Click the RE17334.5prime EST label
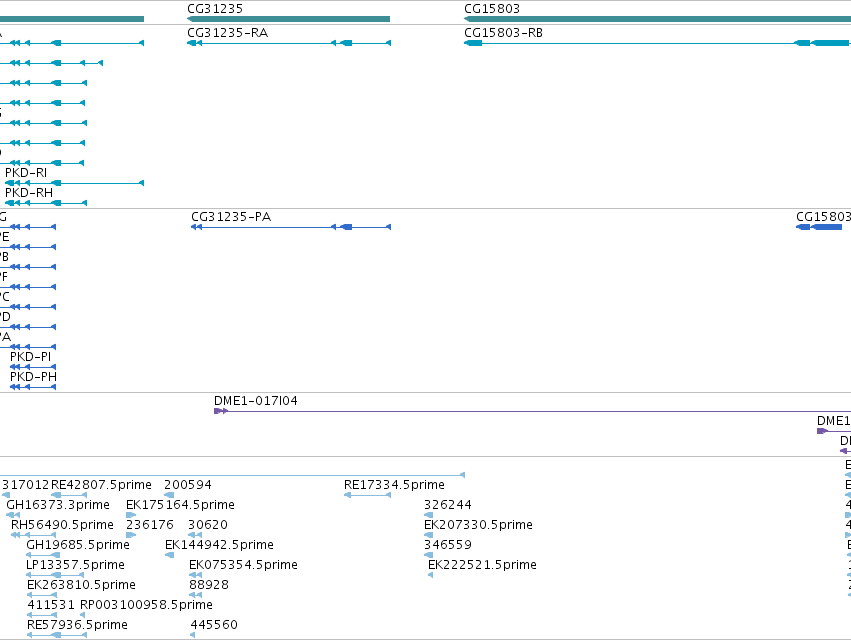This screenshot has height=640, width=851. pos(395,485)
